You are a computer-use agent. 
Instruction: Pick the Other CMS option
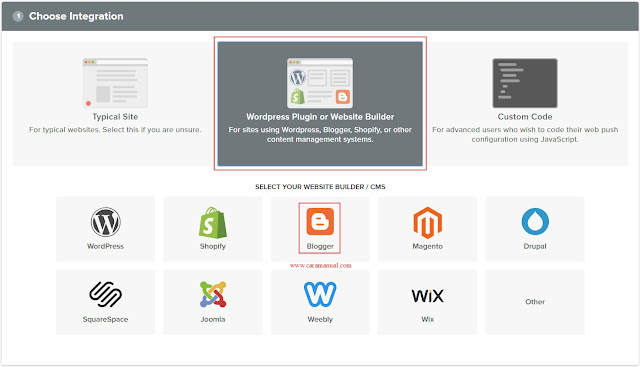[535, 302]
